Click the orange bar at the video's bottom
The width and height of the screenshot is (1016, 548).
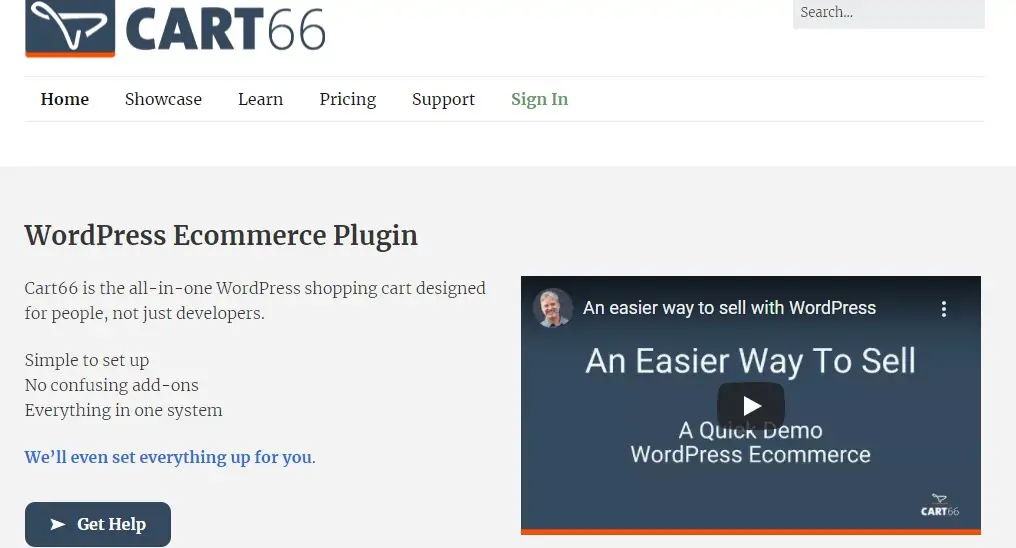point(750,531)
